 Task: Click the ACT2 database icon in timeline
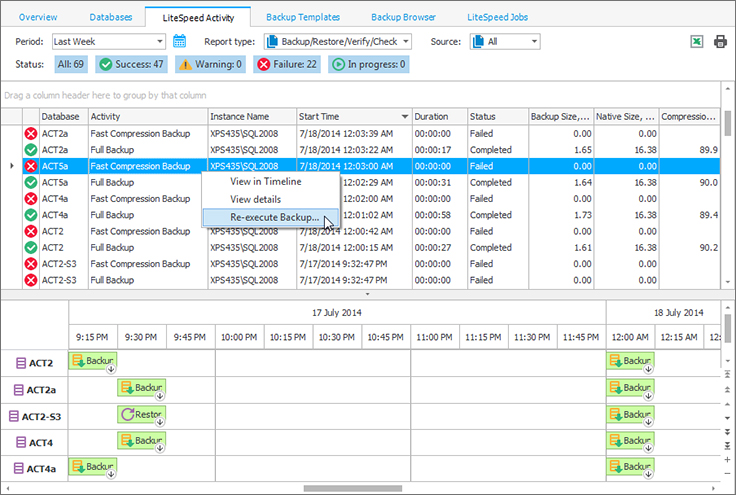pyautogui.click(x=18, y=362)
